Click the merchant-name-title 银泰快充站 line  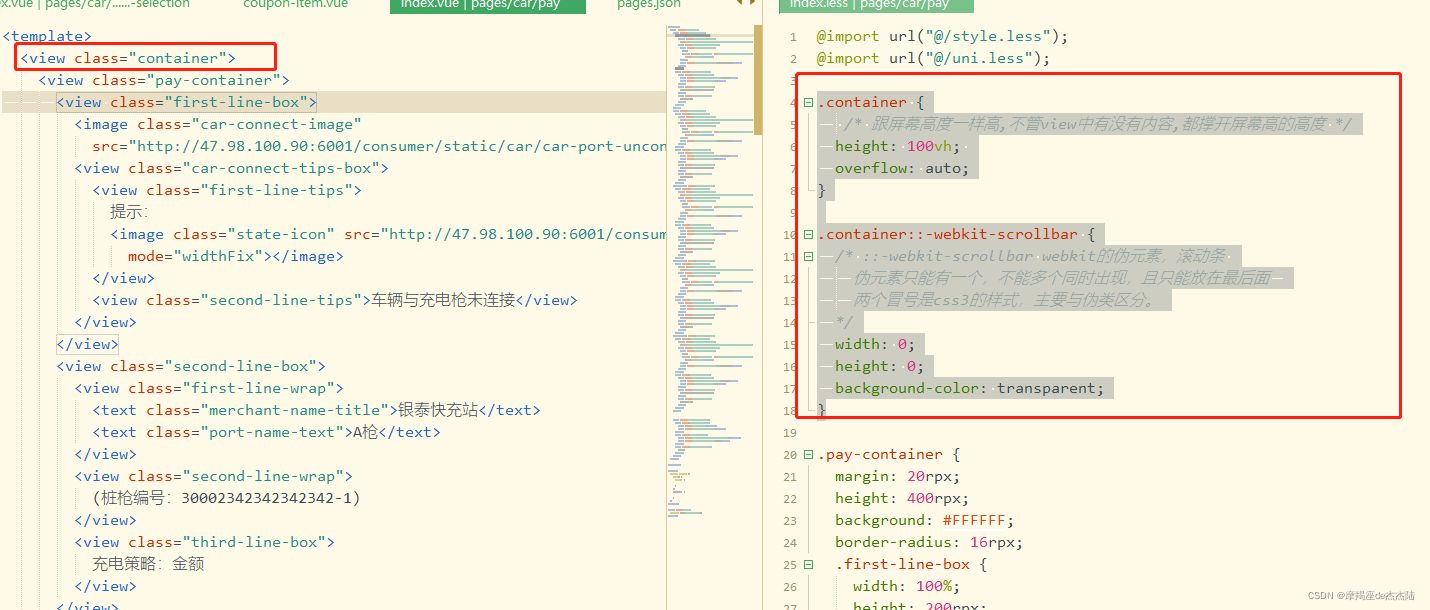[x=317, y=410]
